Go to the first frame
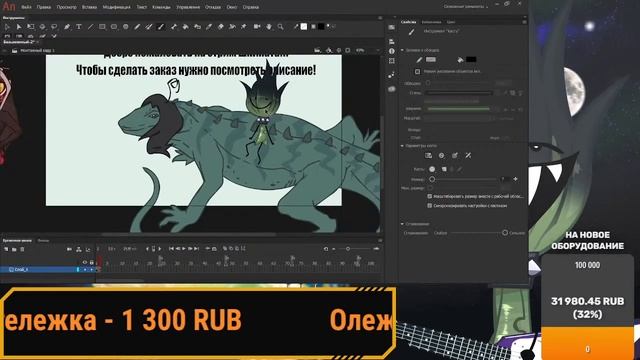 pos(171,249)
